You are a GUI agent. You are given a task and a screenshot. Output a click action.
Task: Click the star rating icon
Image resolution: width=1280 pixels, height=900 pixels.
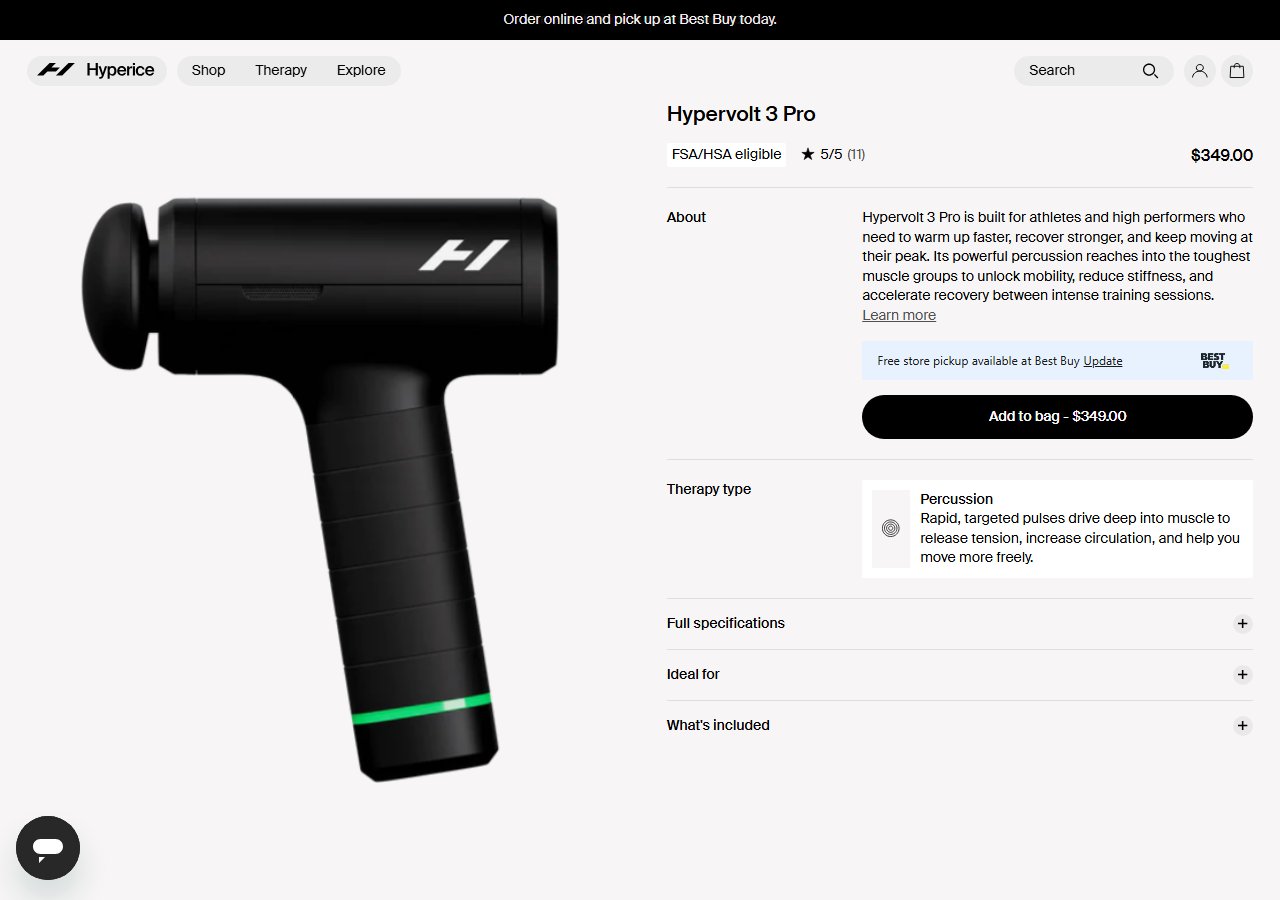pyautogui.click(x=808, y=154)
